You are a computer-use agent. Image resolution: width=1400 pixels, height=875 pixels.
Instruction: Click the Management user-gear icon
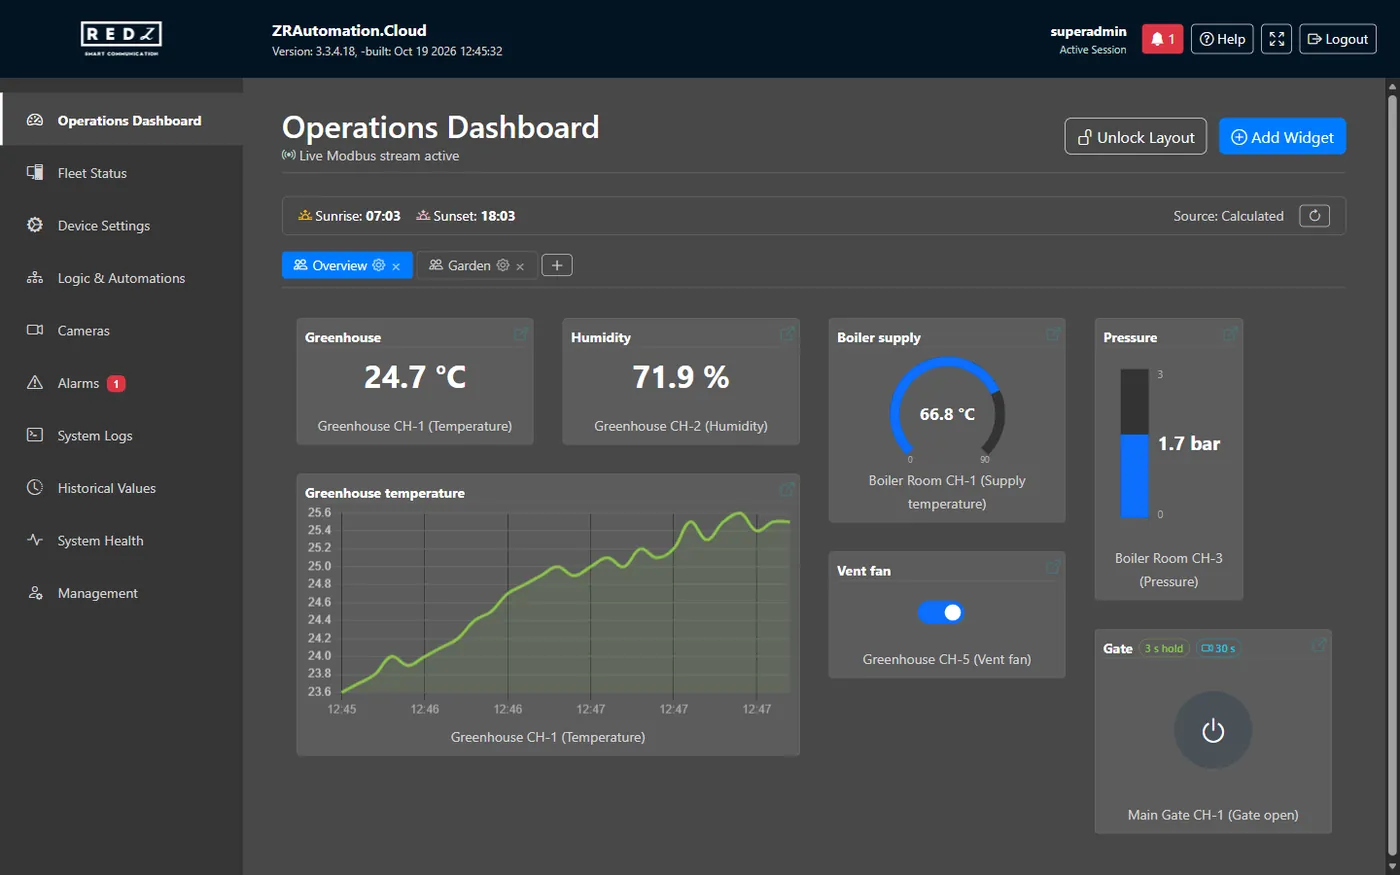click(35, 593)
